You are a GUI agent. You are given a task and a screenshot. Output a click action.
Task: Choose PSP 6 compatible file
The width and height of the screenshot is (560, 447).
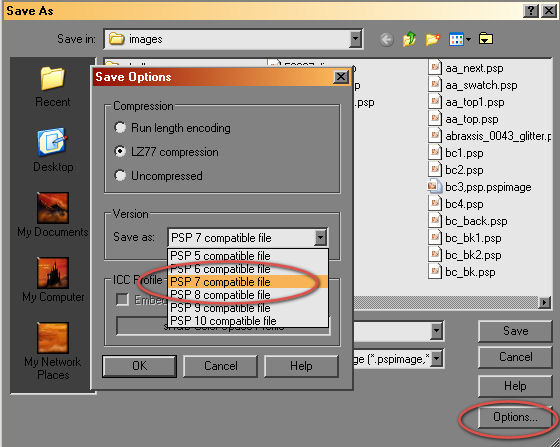click(x=248, y=268)
